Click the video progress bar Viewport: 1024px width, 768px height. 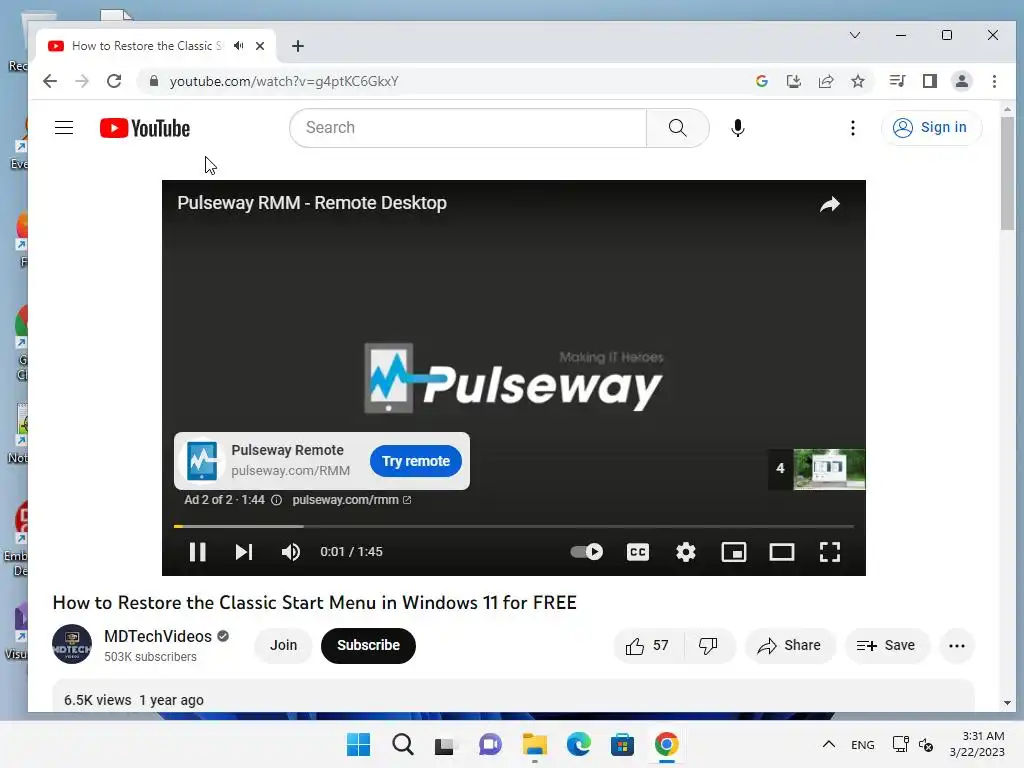pos(513,526)
